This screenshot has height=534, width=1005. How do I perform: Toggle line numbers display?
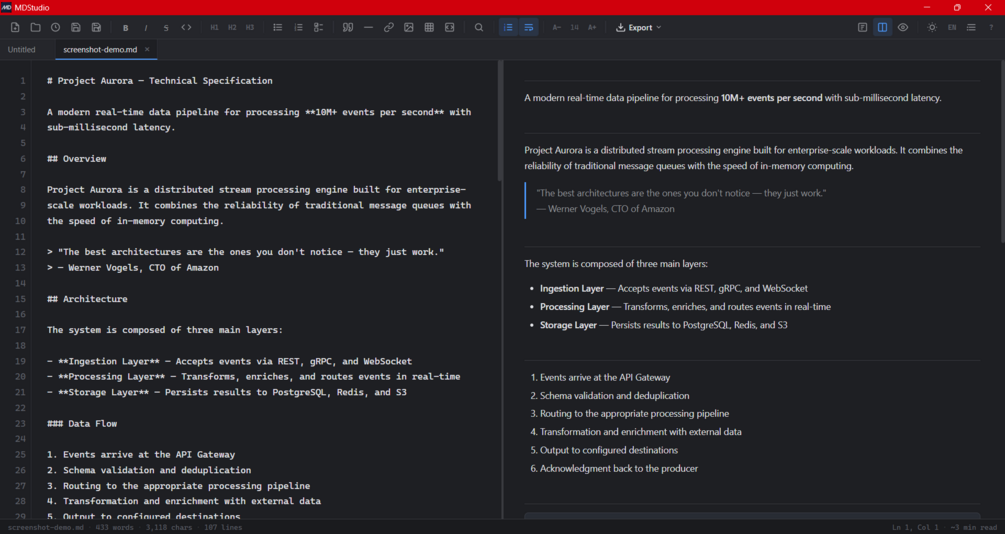pyautogui.click(x=508, y=28)
